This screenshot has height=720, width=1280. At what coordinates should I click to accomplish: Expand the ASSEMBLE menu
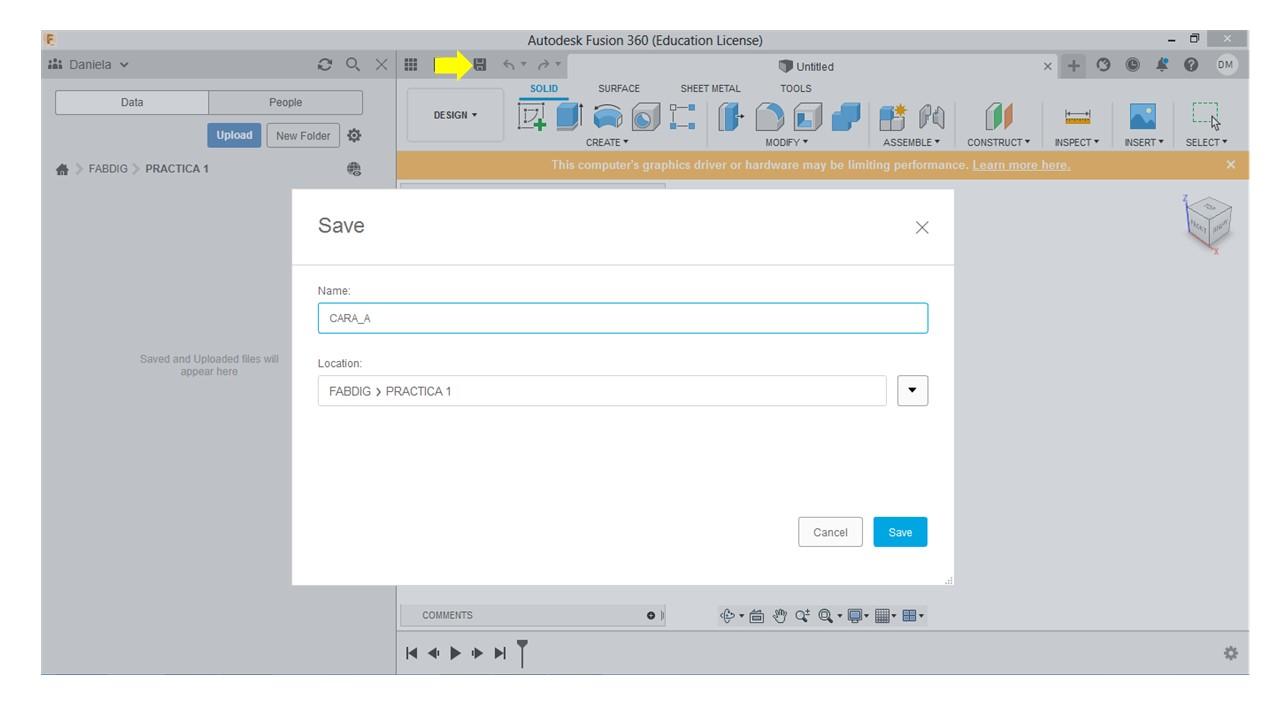click(x=911, y=142)
